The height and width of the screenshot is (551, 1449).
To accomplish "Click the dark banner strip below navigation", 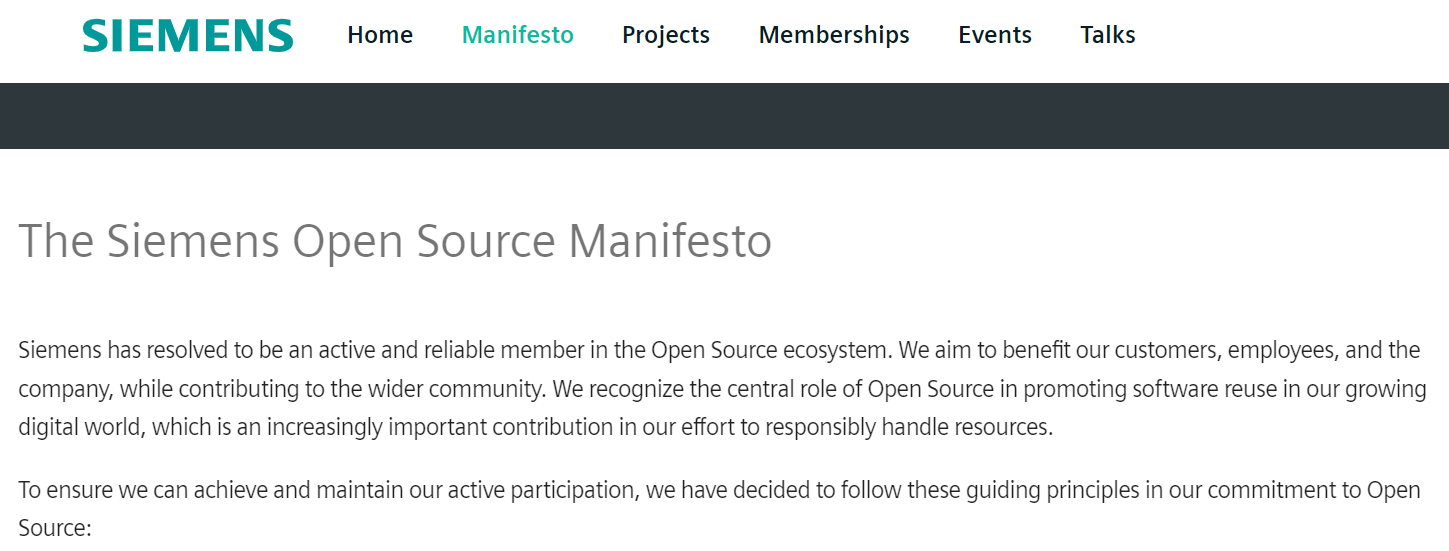I will point(724,116).
